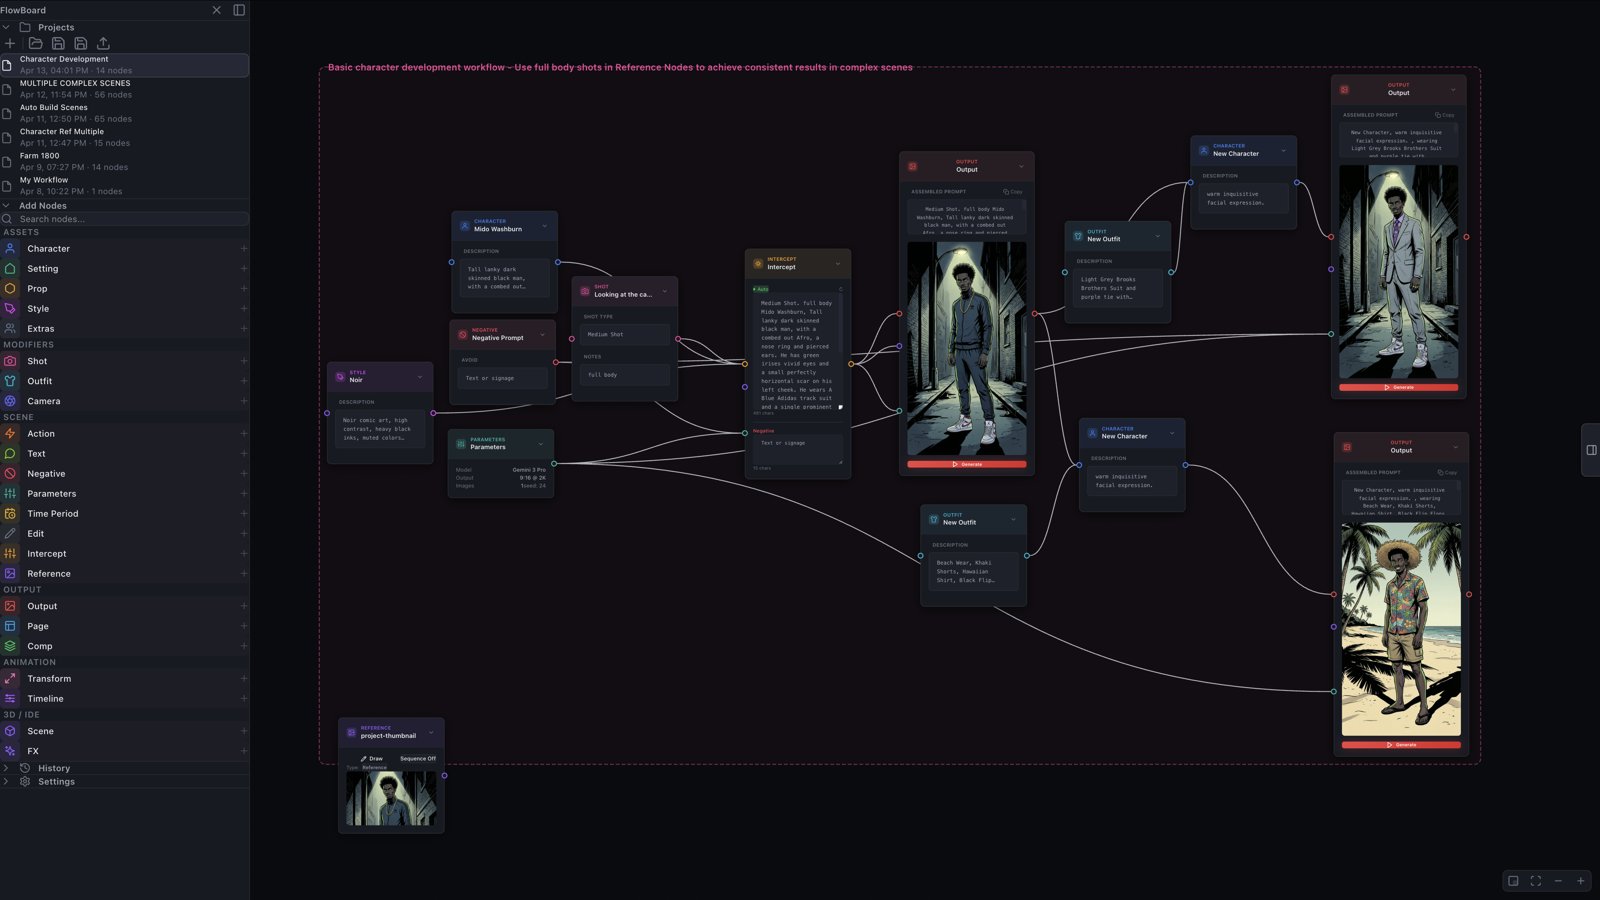Open the Auto Build Scenes project
The image size is (1600, 900).
tap(124, 113)
